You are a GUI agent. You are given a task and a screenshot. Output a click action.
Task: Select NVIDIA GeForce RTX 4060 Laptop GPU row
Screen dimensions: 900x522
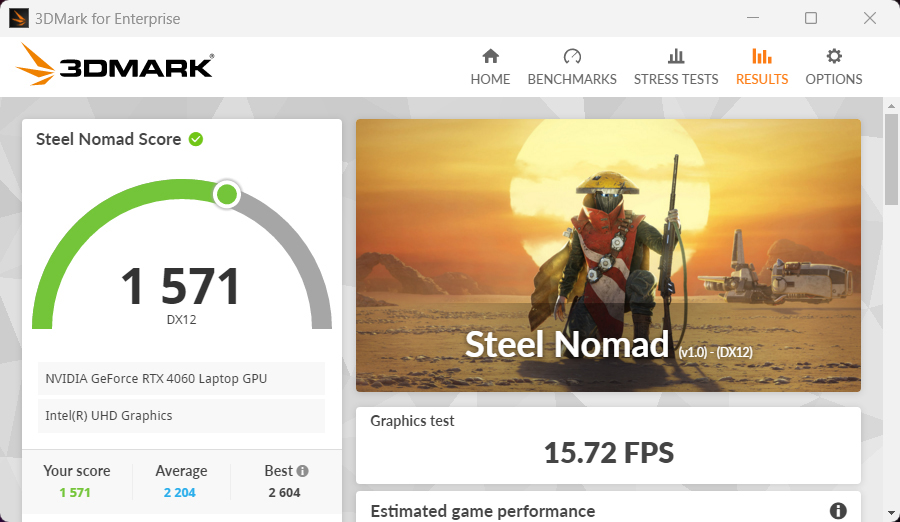[181, 378]
